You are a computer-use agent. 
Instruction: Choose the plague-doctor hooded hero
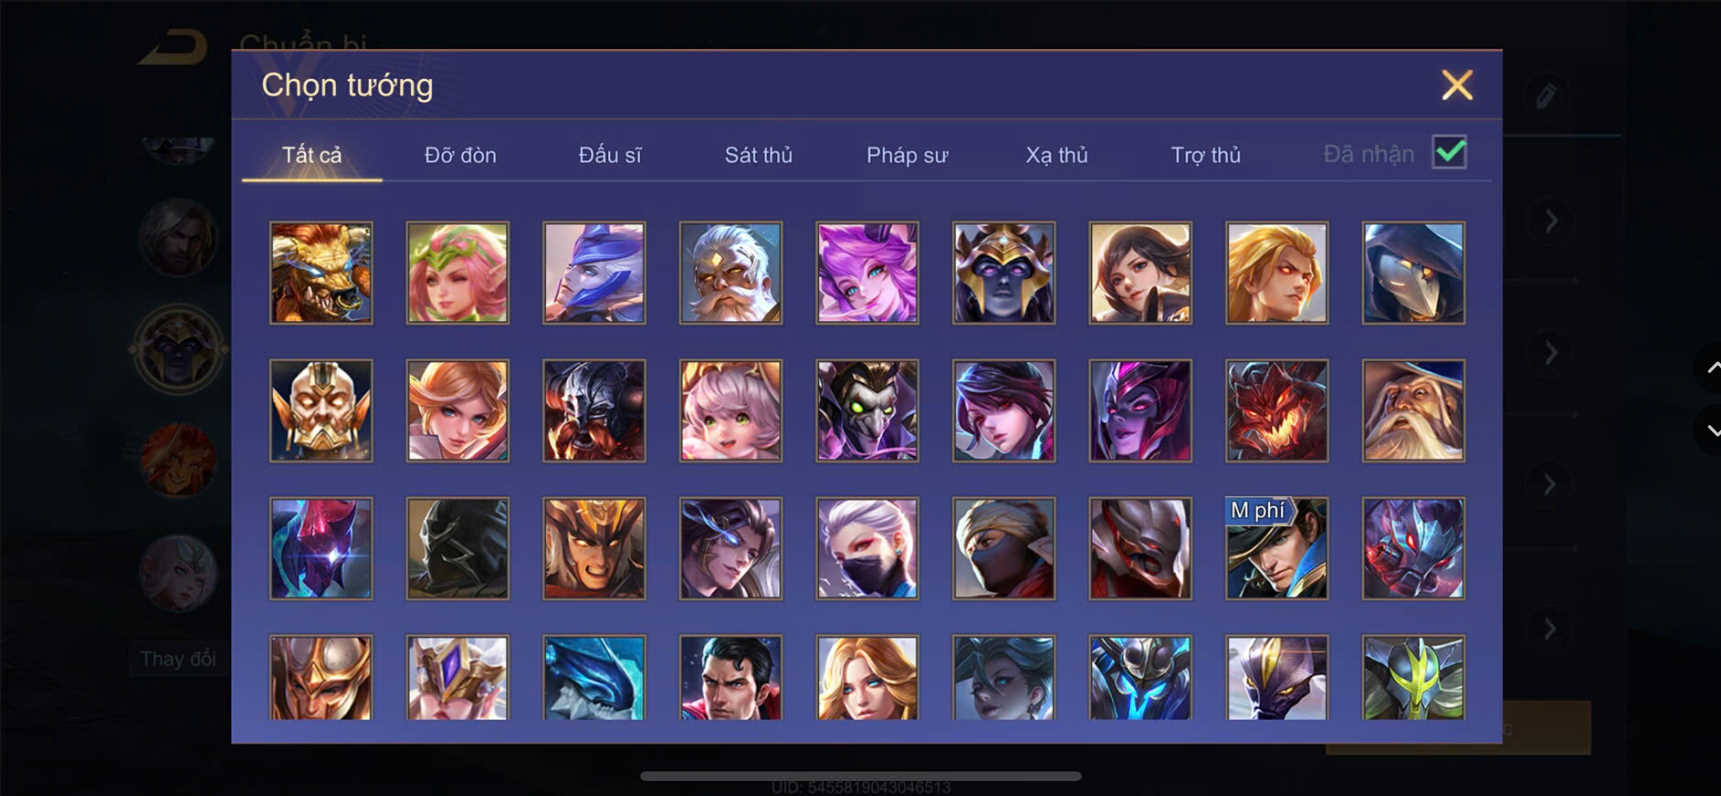1413,273
